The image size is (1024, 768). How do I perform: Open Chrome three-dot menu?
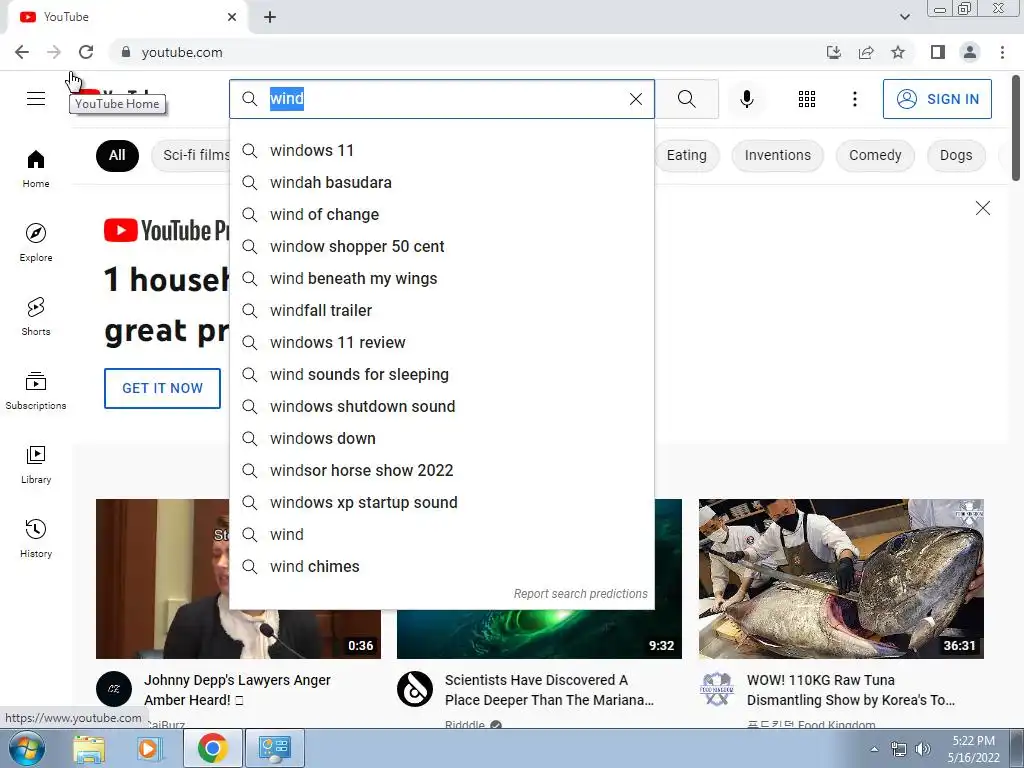coord(1002,52)
